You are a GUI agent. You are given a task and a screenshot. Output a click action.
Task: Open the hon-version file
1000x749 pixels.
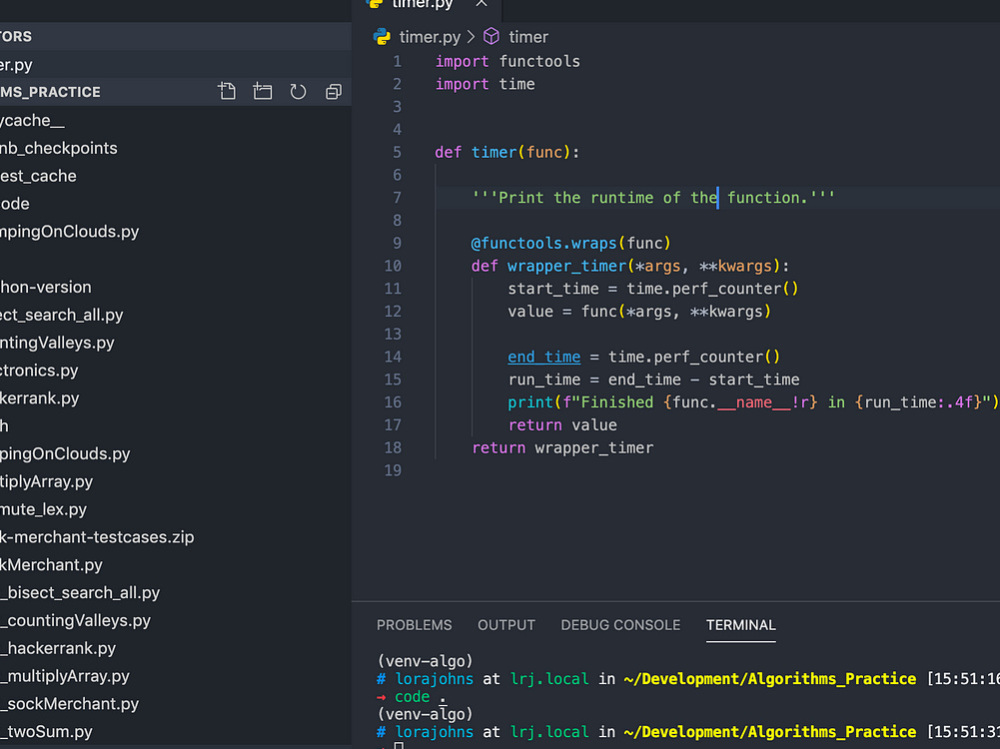[x=175, y=287]
